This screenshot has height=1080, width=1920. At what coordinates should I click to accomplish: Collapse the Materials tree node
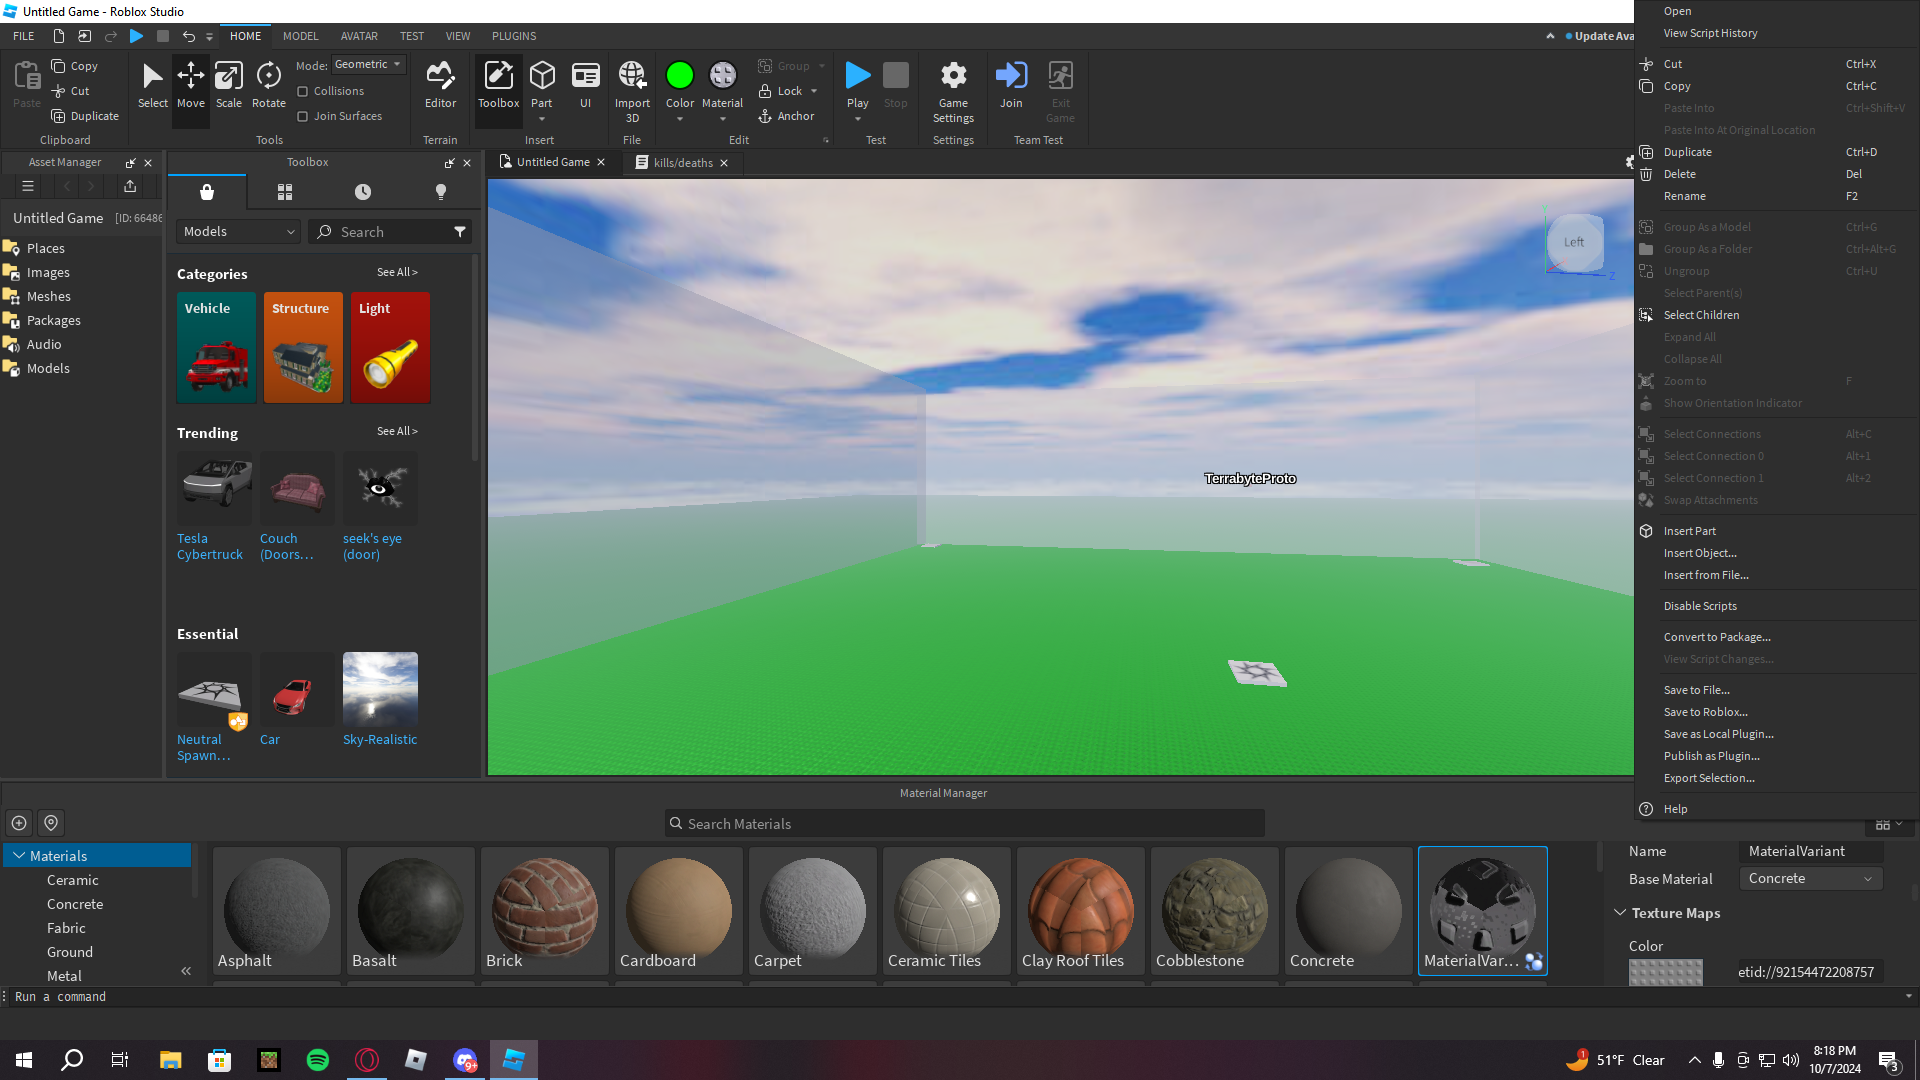(x=19, y=856)
